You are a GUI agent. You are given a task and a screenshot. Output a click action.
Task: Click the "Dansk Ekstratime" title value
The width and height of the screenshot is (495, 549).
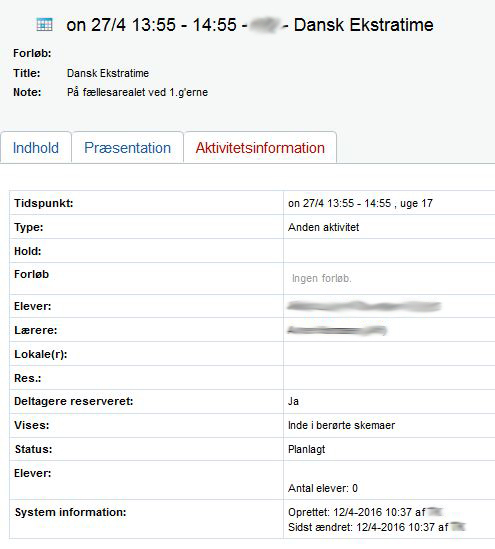[108, 73]
